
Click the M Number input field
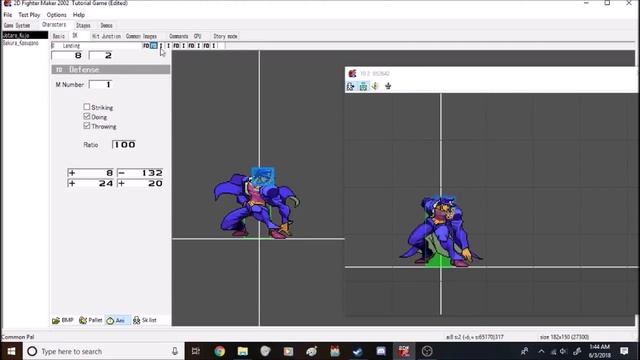click(100, 84)
